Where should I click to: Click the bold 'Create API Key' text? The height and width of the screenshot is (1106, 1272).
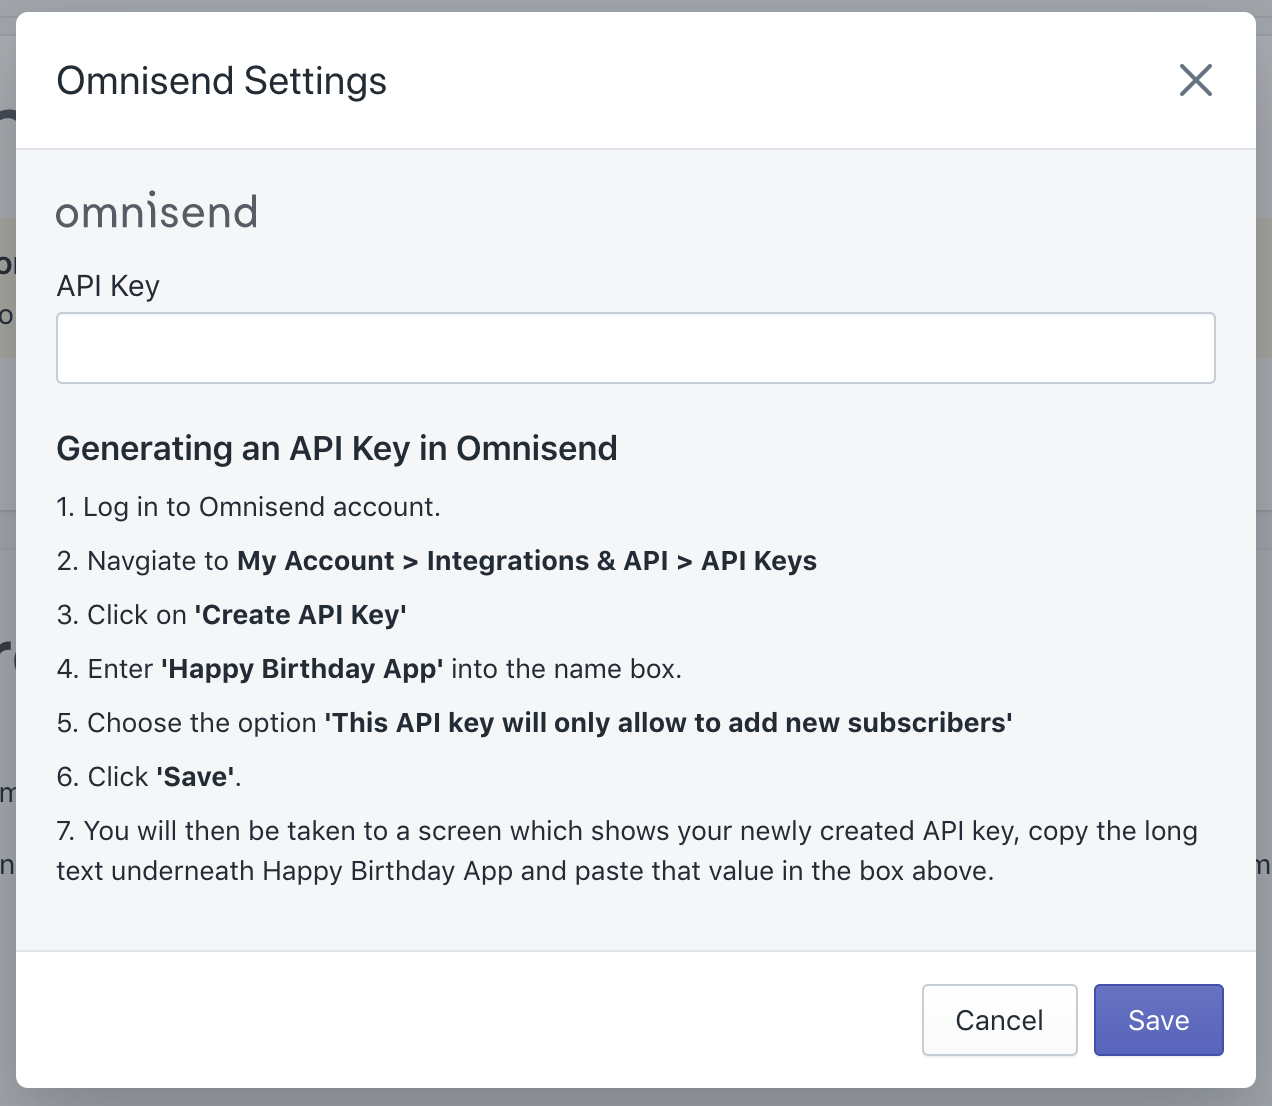tap(300, 615)
